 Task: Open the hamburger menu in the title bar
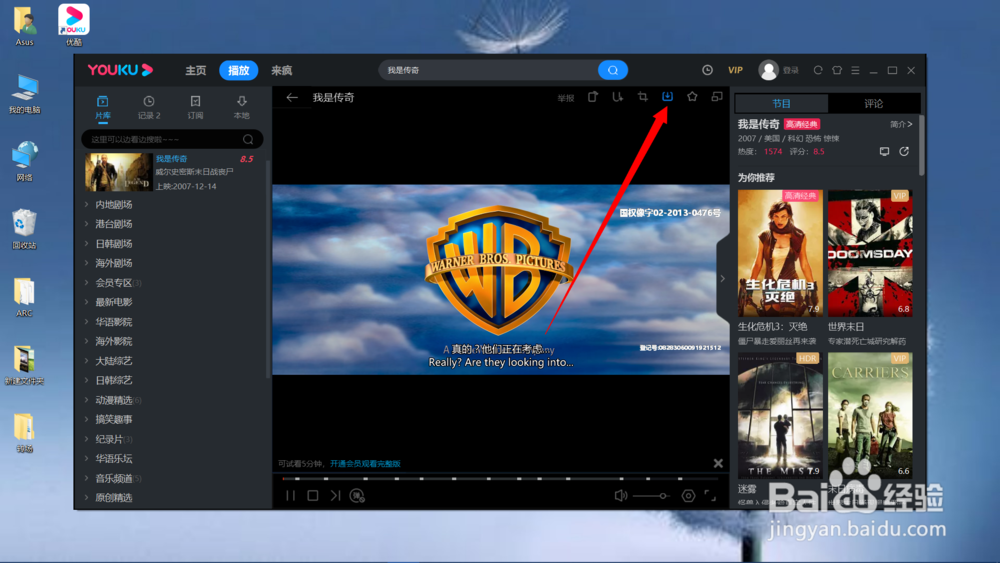pos(855,70)
